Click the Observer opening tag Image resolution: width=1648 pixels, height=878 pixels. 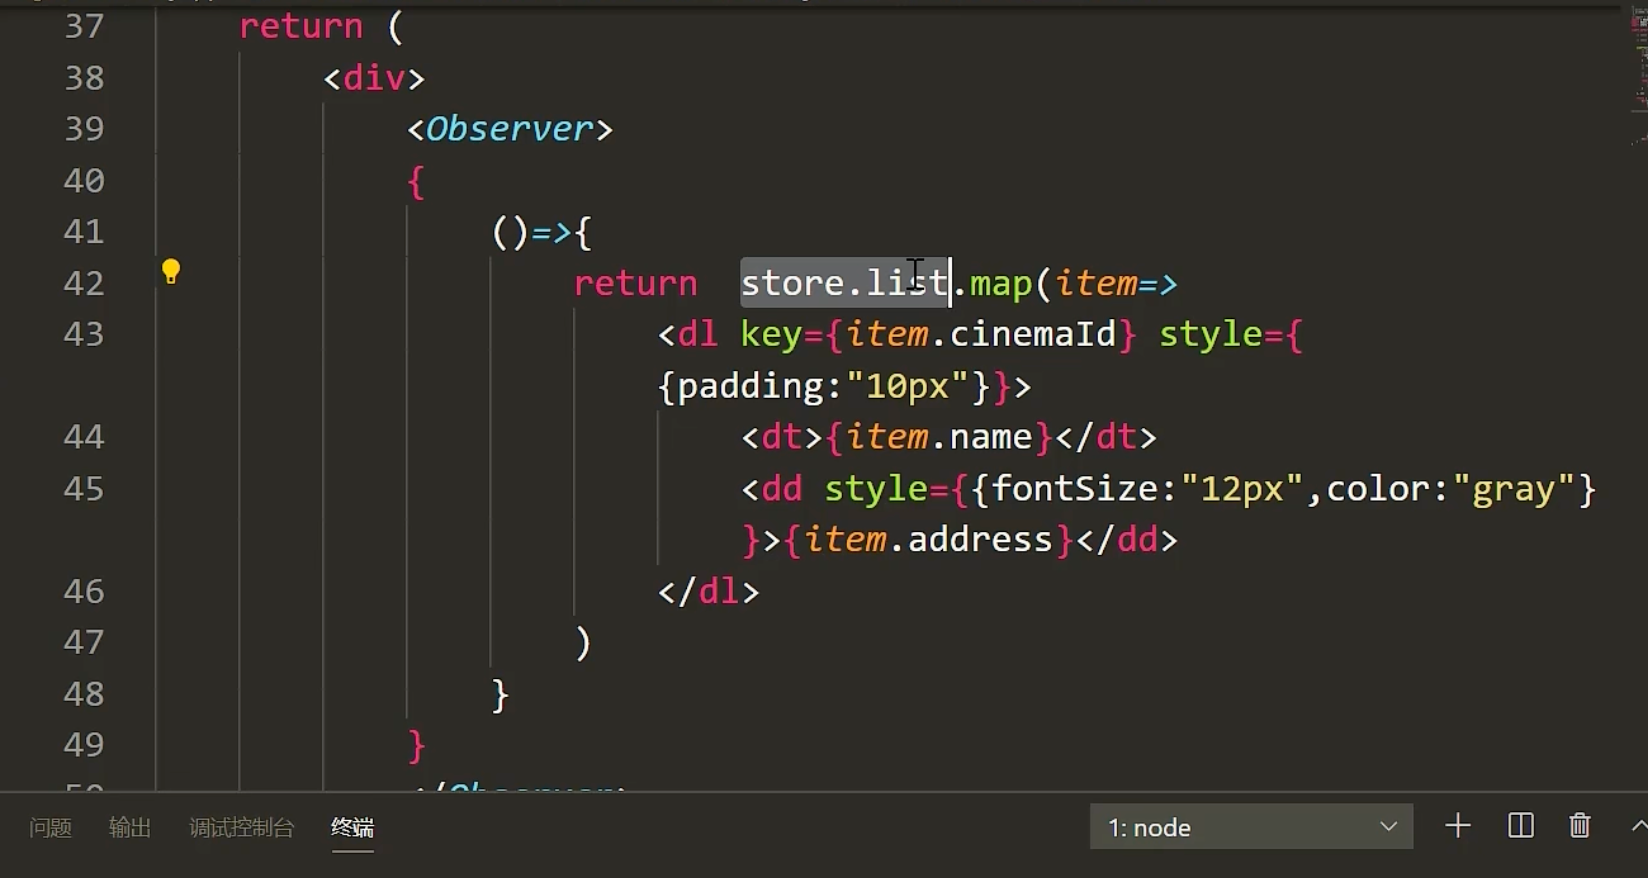[510, 129]
